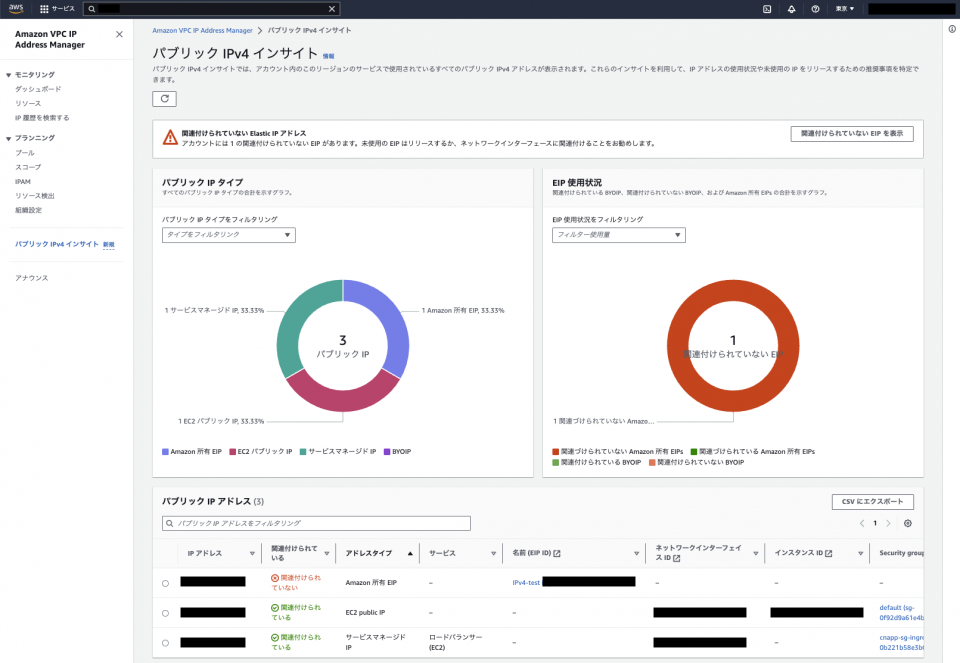This screenshot has width=960, height=663.
Task: Click the Amazon 所有 EIP legend swatch
Action: pyautogui.click(x=165, y=452)
